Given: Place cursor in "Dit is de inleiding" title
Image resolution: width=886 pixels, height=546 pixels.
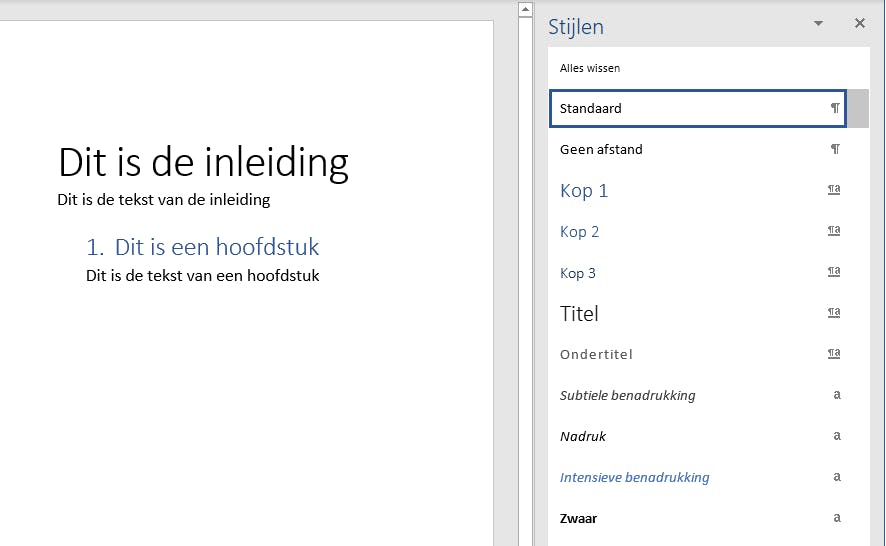Looking at the screenshot, I should click(x=203, y=162).
